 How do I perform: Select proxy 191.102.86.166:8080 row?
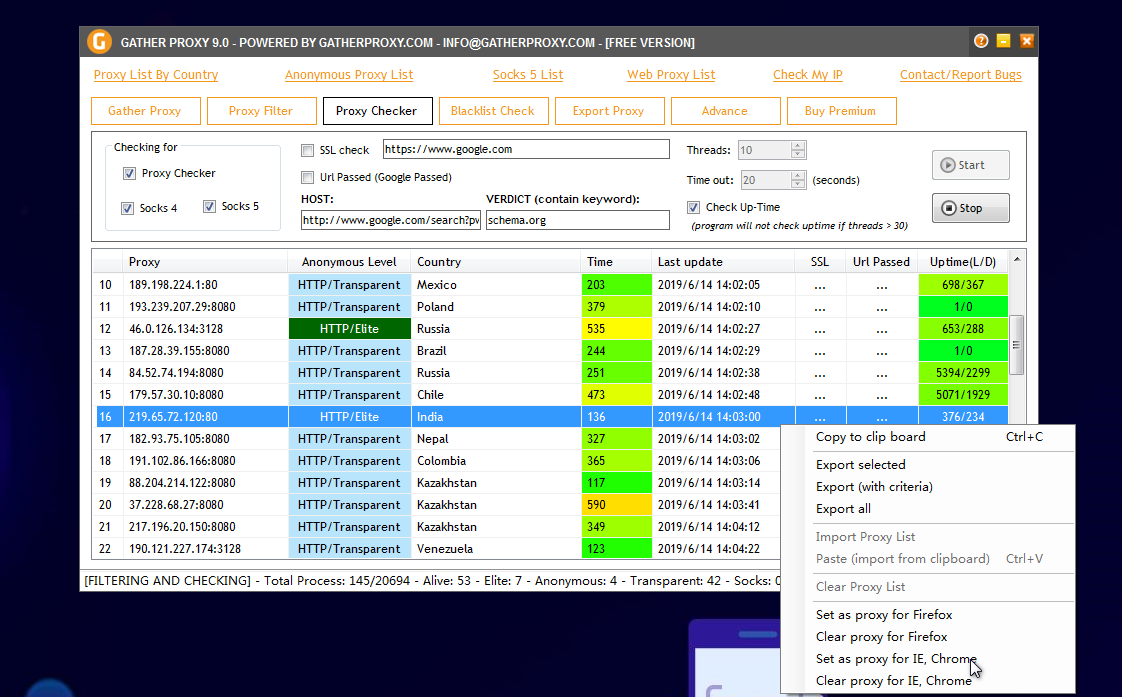click(438, 461)
